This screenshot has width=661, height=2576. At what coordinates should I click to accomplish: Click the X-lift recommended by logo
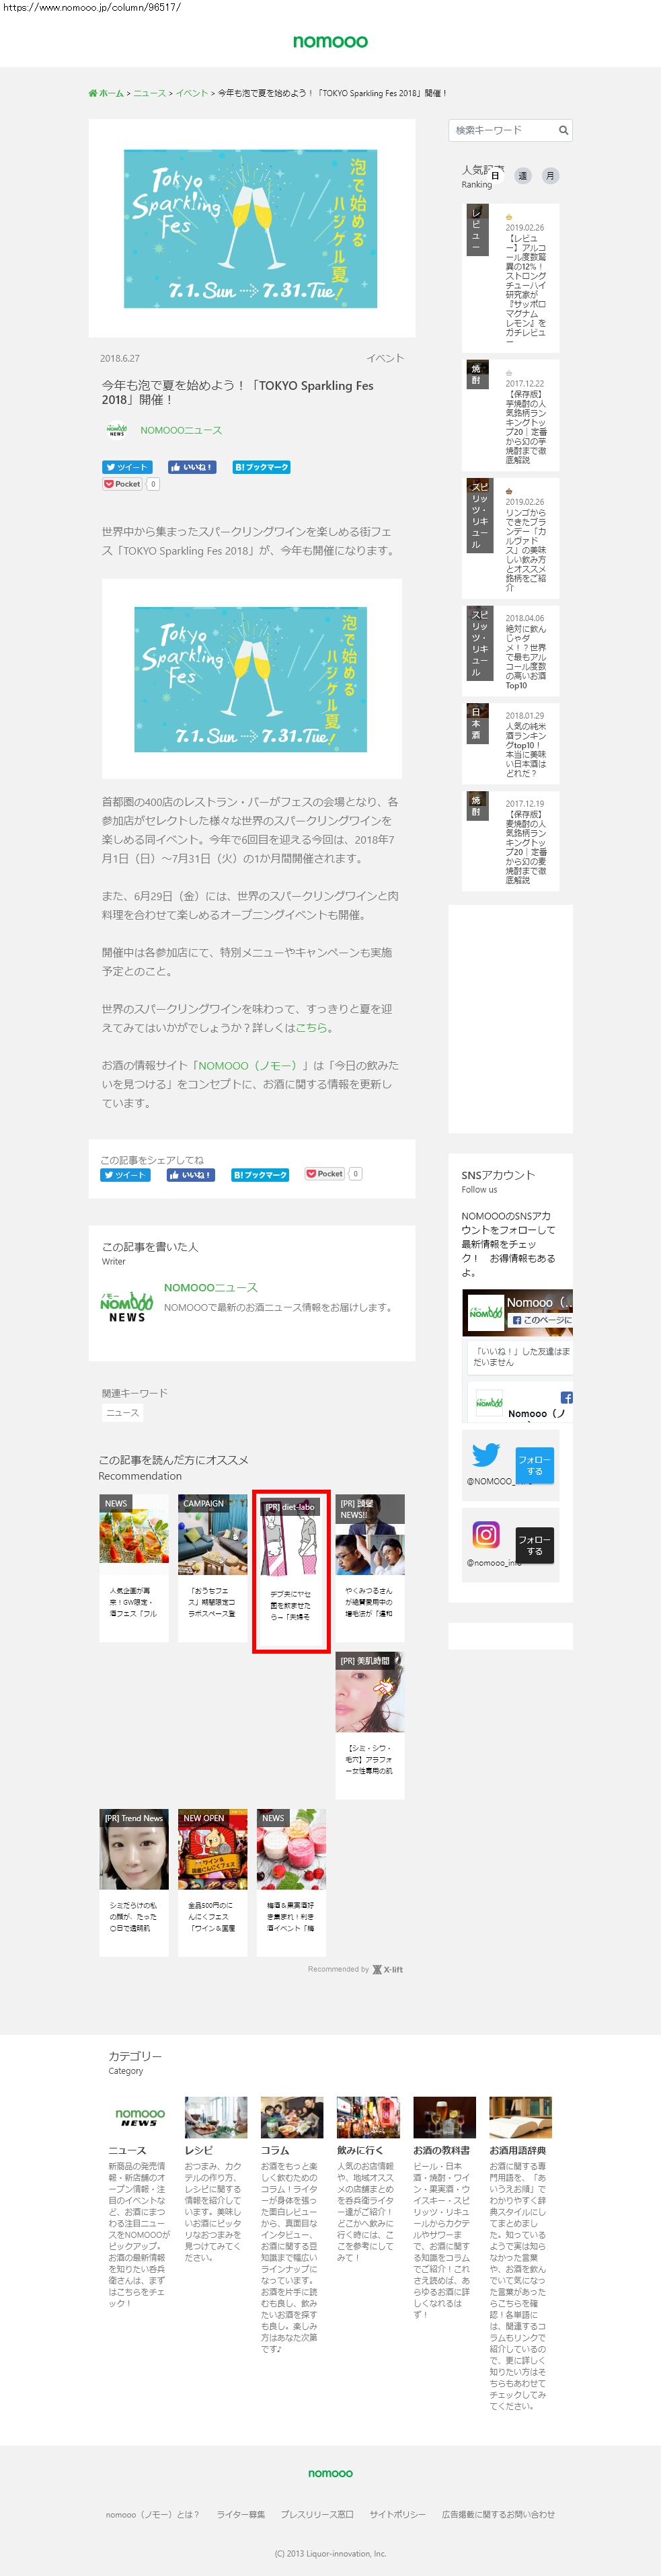pos(388,1969)
